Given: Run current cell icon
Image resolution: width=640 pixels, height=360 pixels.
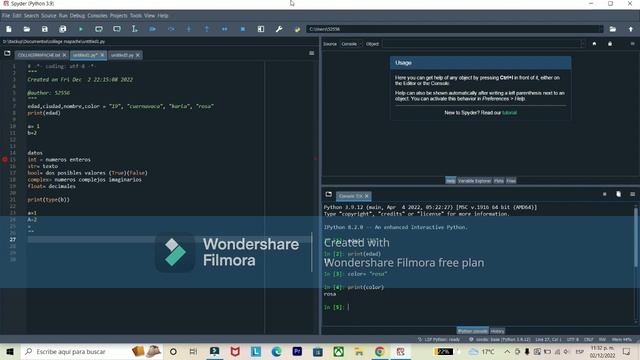Looking at the screenshot, I should [99, 29].
